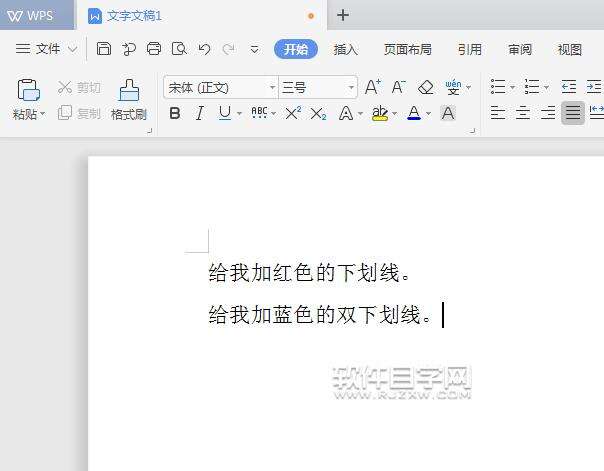Viewport: 604px width, 471px height.
Task: Undo the last action
Action: [x=204, y=49]
